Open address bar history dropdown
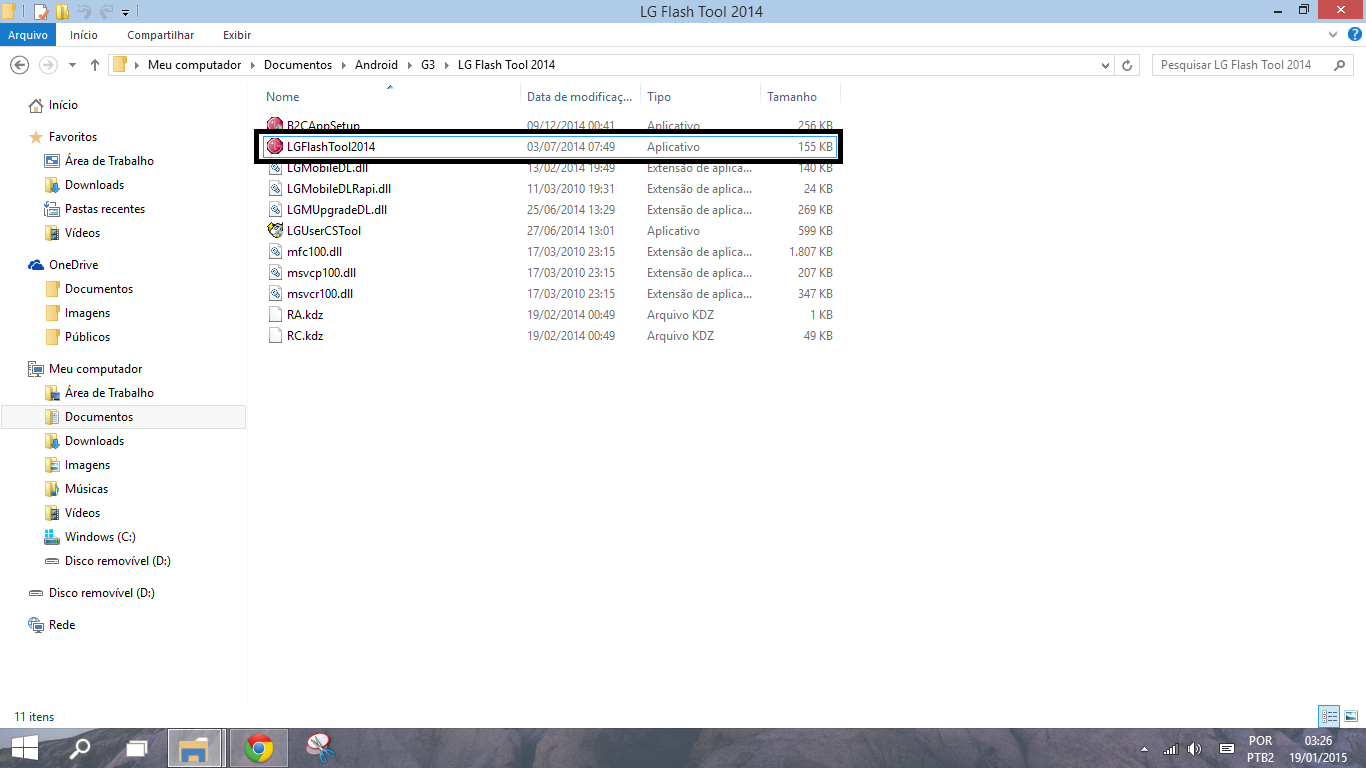Viewport: 1366px width, 768px height. [1105, 65]
